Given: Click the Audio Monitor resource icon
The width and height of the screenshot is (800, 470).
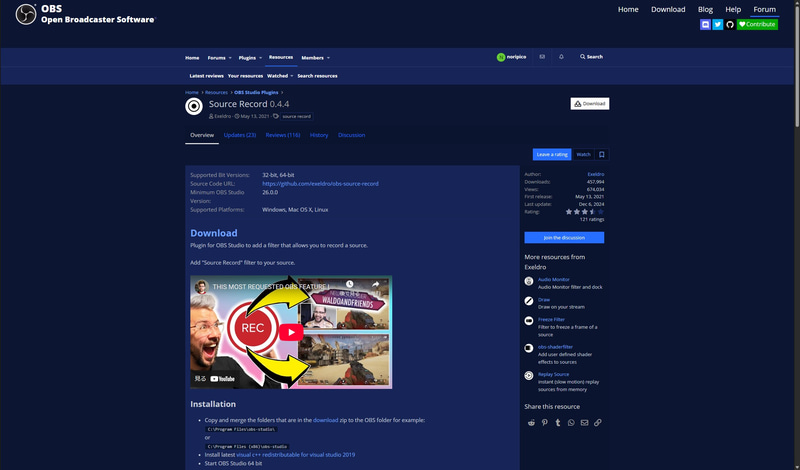Looking at the screenshot, I should click(529, 281).
